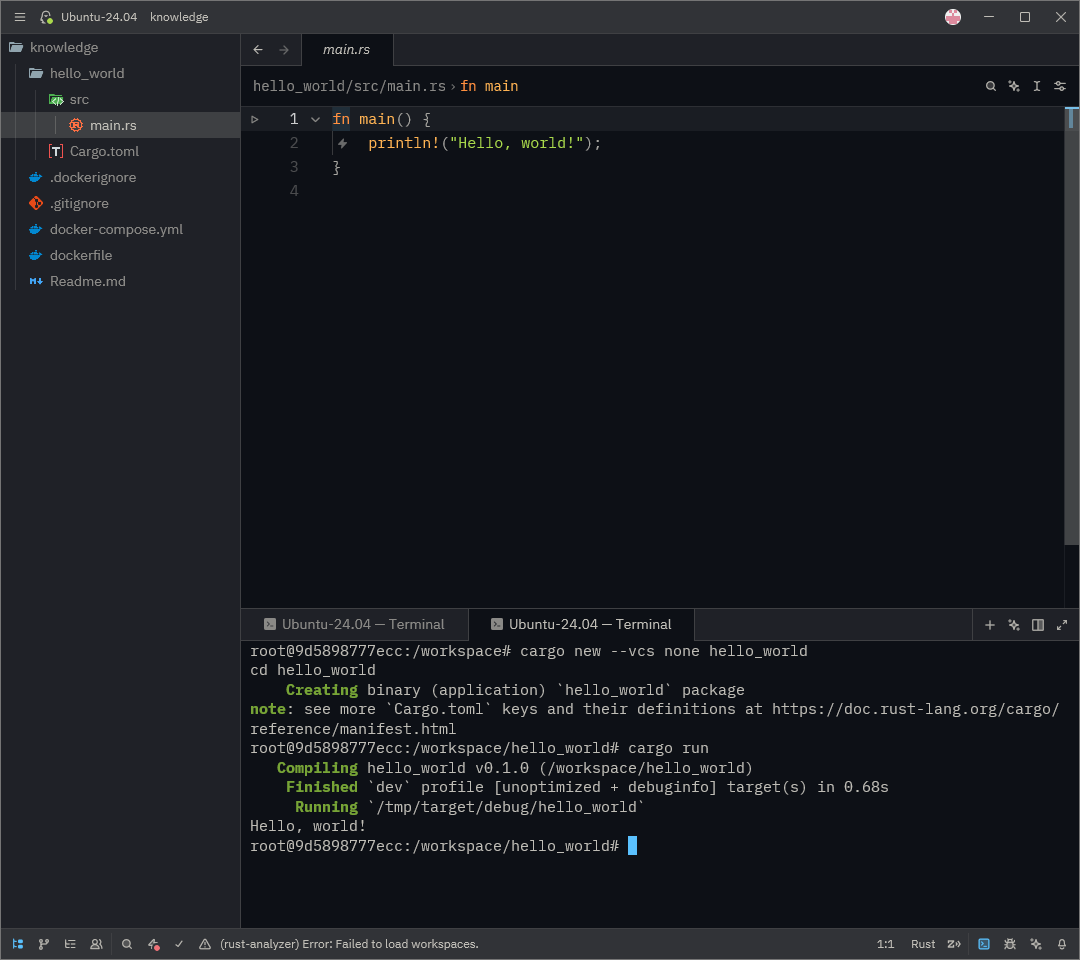Toggle the debugger panel bug icon
This screenshot has height=960, width=1080.
coord(1010,944)
